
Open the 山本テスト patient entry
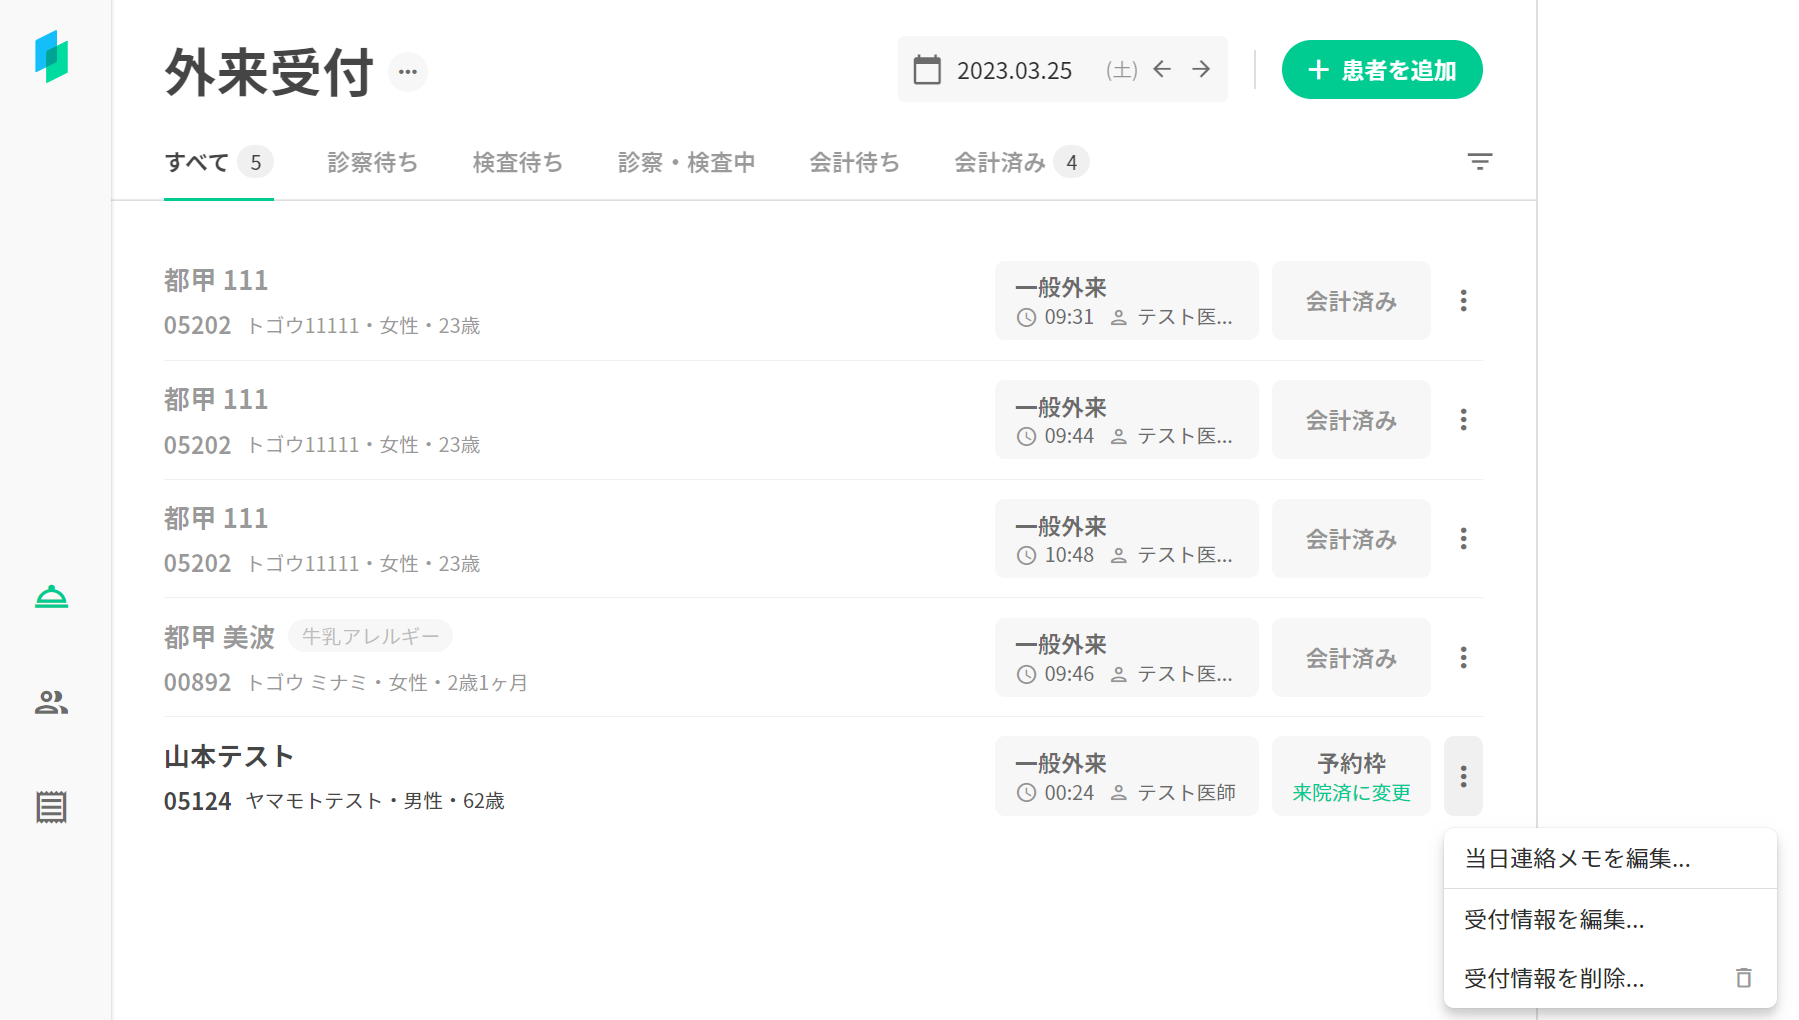(x=229, y=757)
